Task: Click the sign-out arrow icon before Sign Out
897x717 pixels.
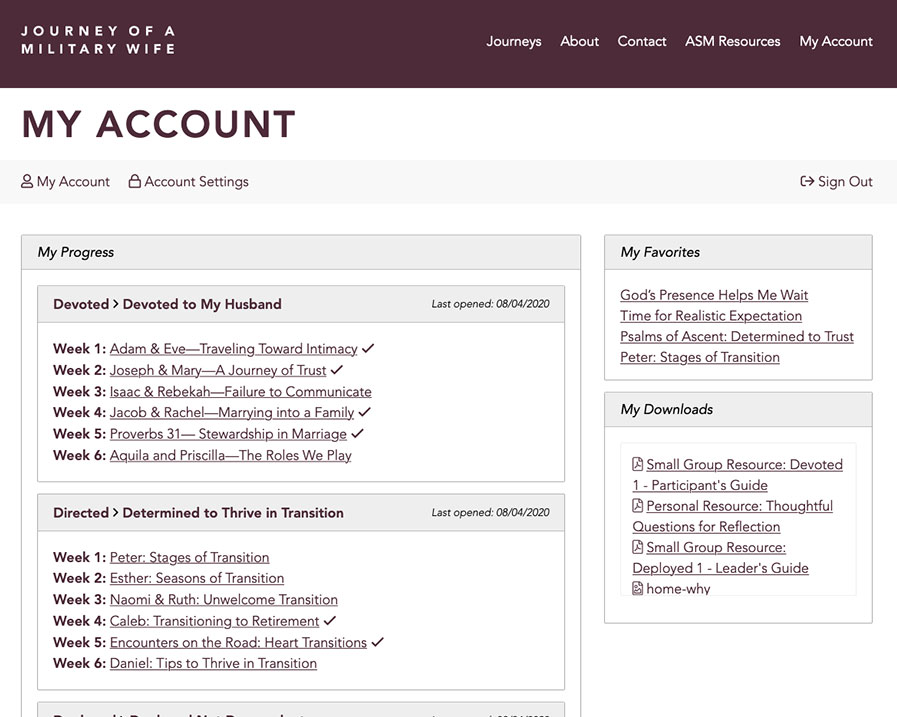Action: click(x=805, y=181)
